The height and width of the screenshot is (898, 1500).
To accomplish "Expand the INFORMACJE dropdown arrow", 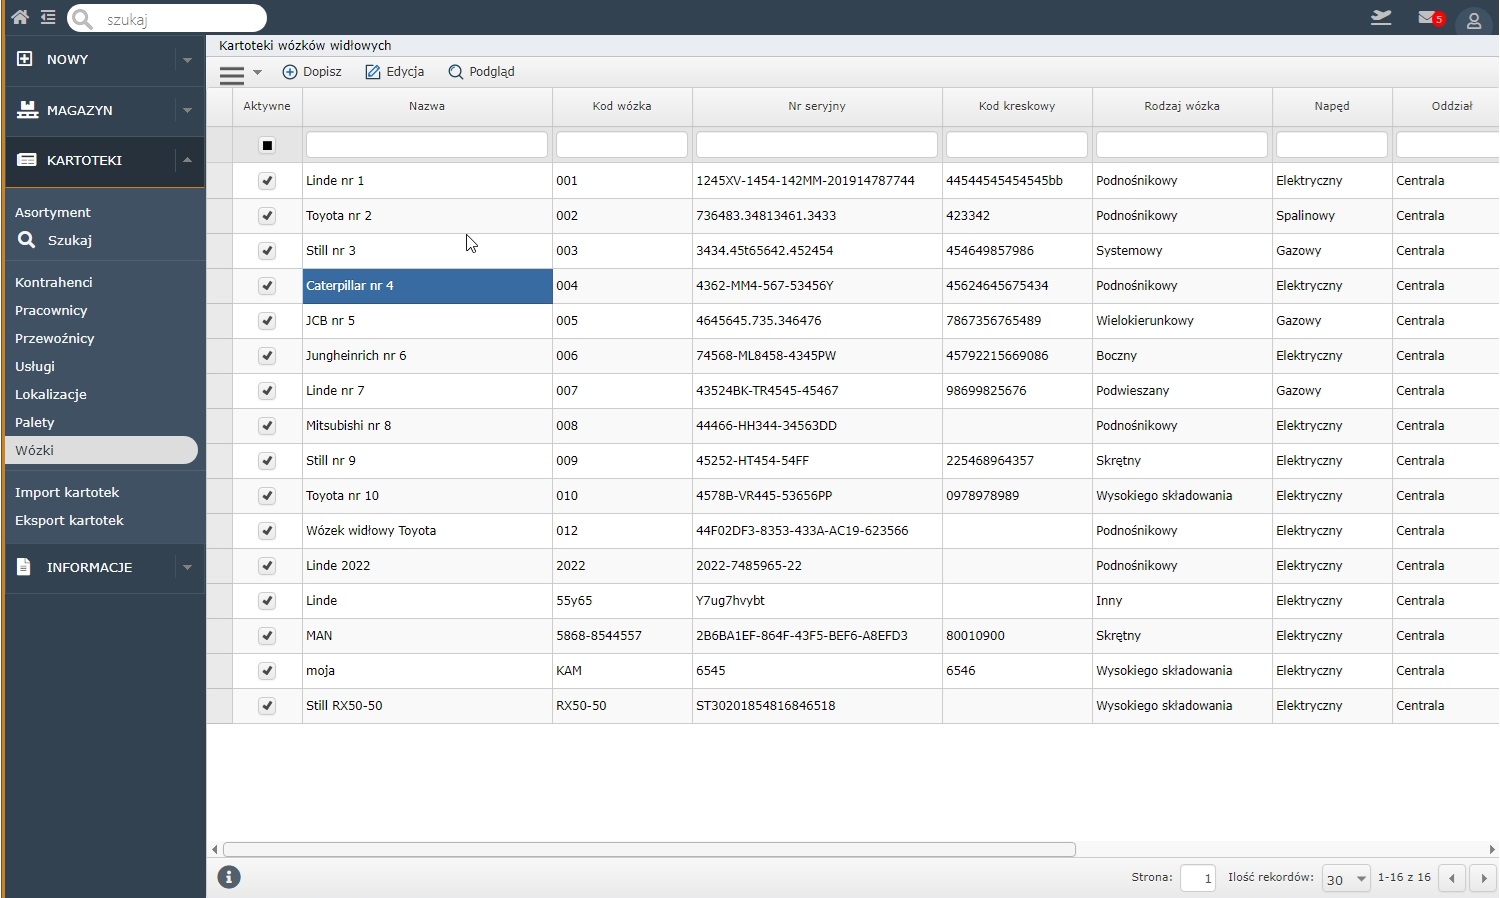I will point(187,567).
